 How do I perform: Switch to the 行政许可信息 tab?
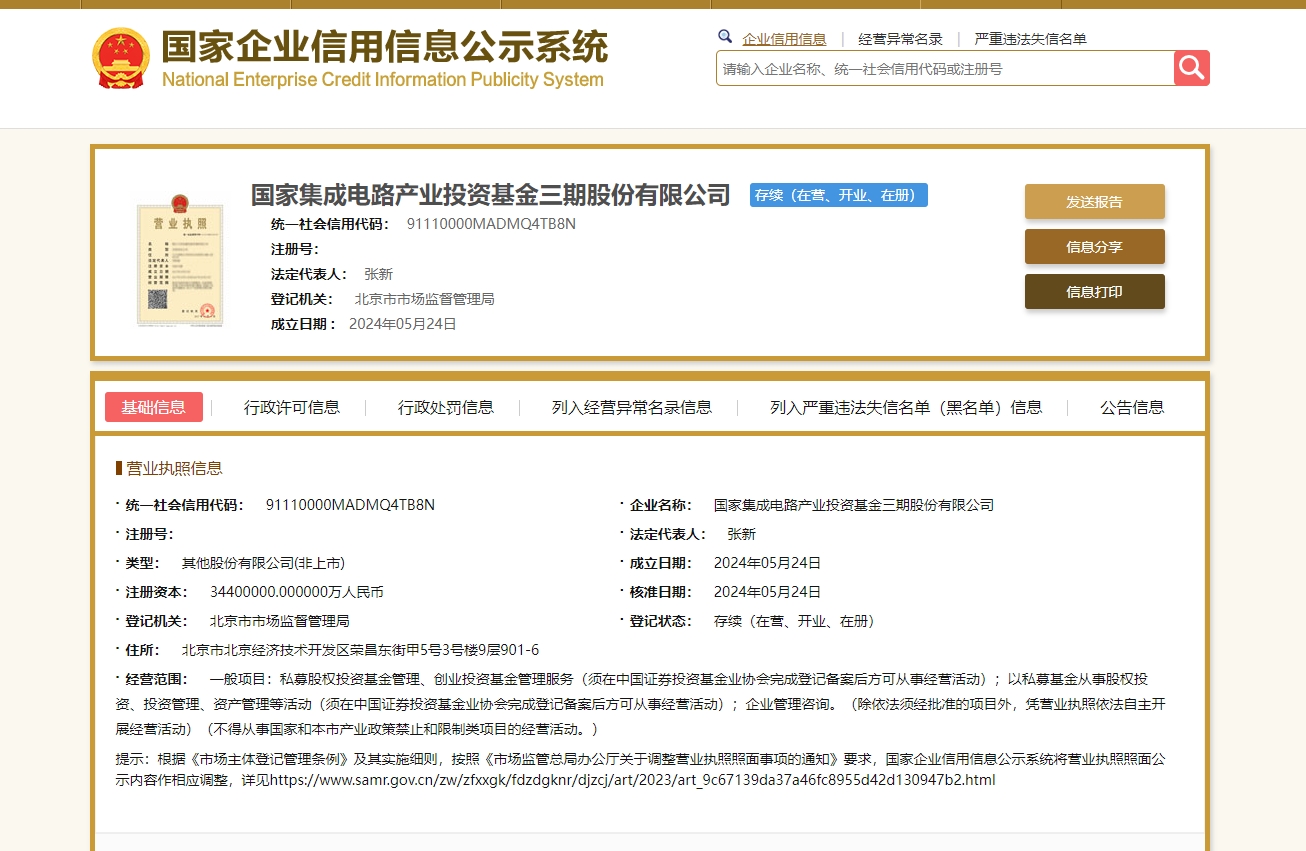(x=293, y=407)
